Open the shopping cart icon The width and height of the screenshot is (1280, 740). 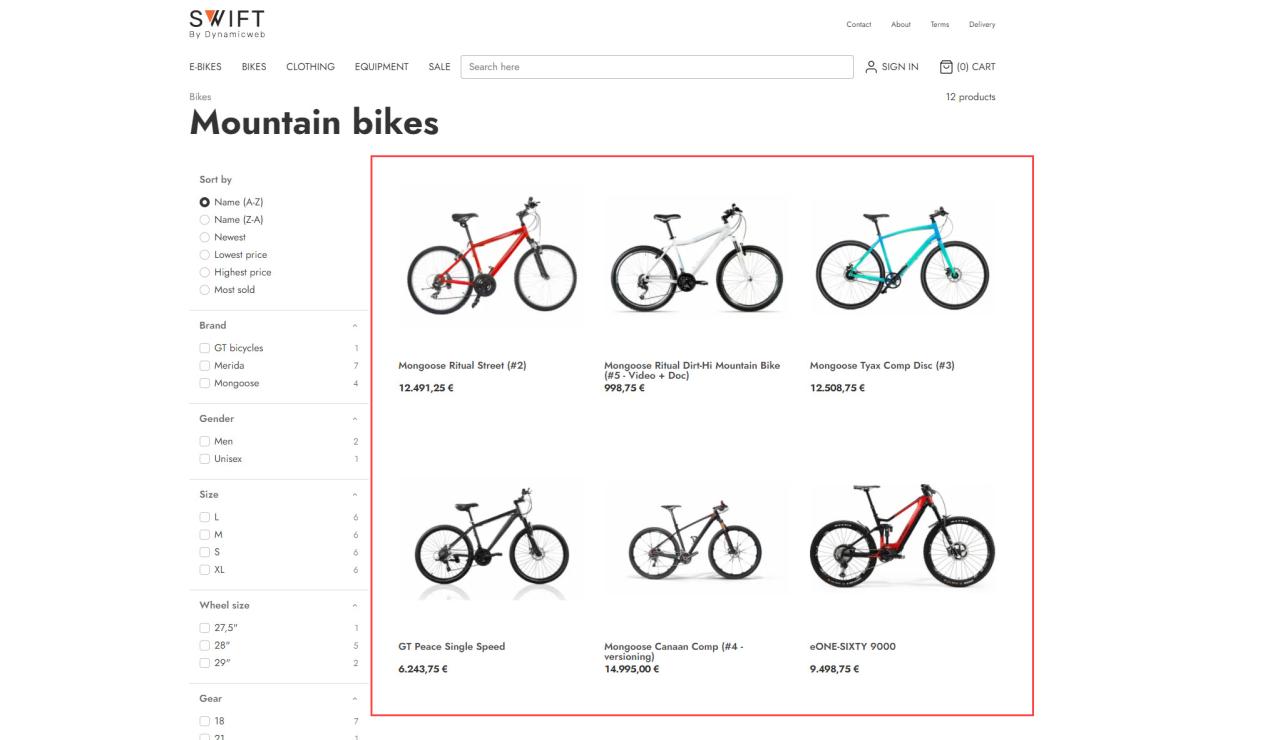point(946,67)
